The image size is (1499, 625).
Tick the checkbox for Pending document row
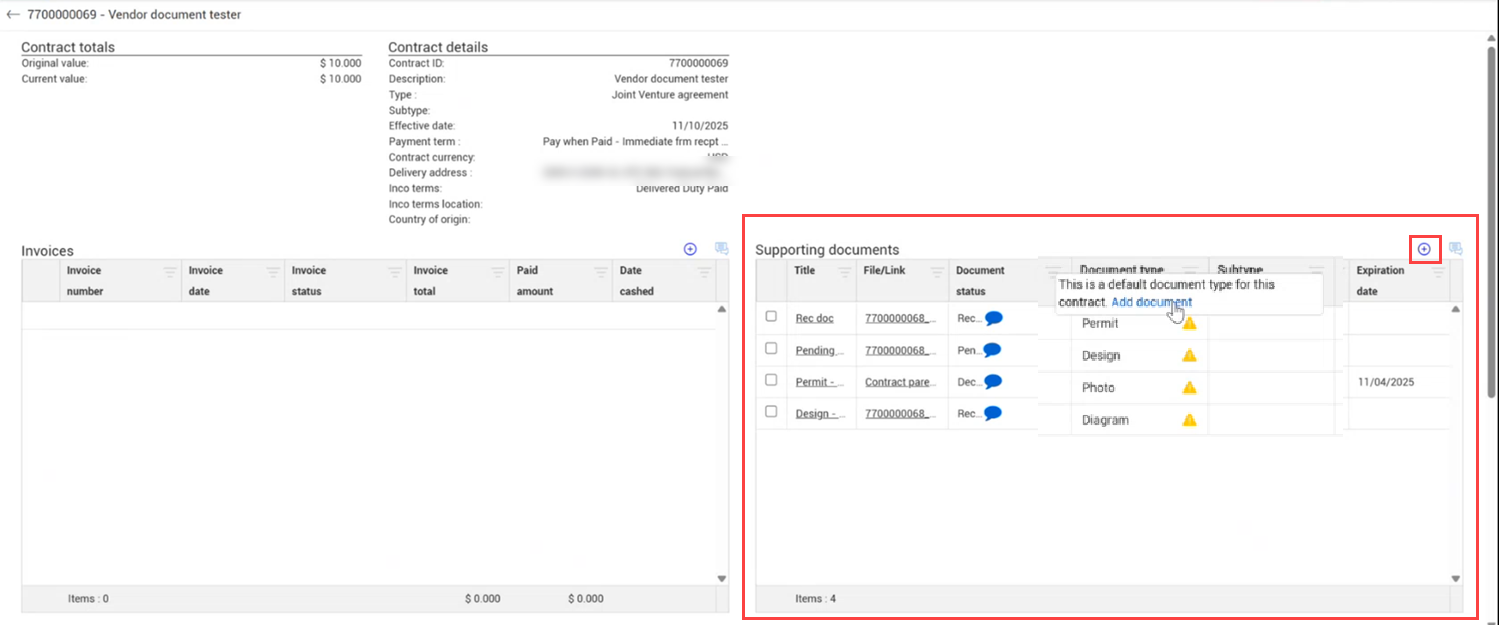tap(771, 348)
